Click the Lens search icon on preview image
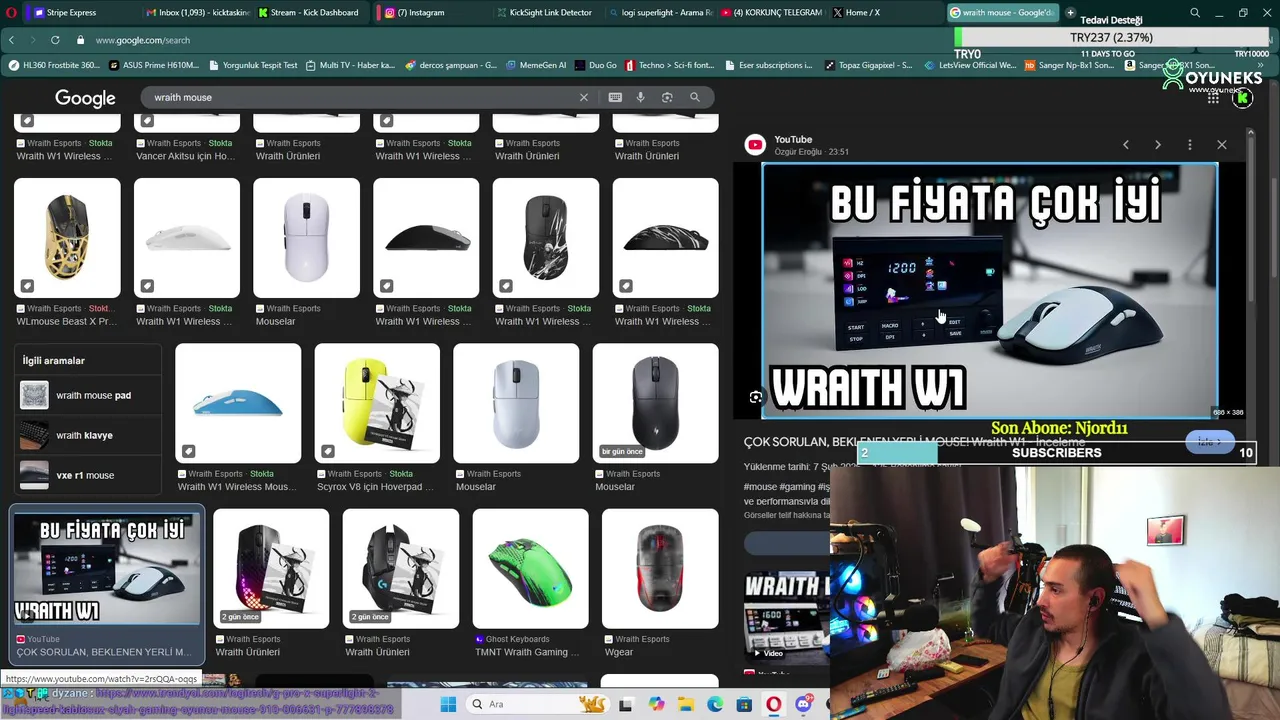 pos(756,397)
